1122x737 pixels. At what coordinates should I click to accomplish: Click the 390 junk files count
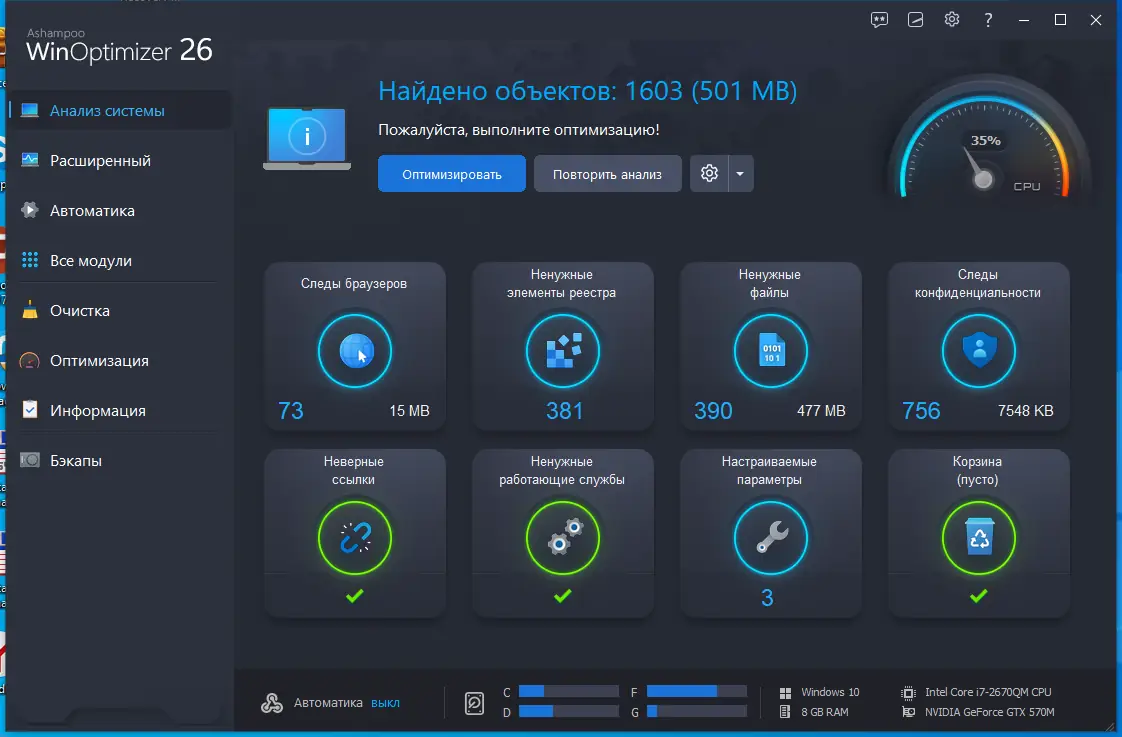coord(713,411)
